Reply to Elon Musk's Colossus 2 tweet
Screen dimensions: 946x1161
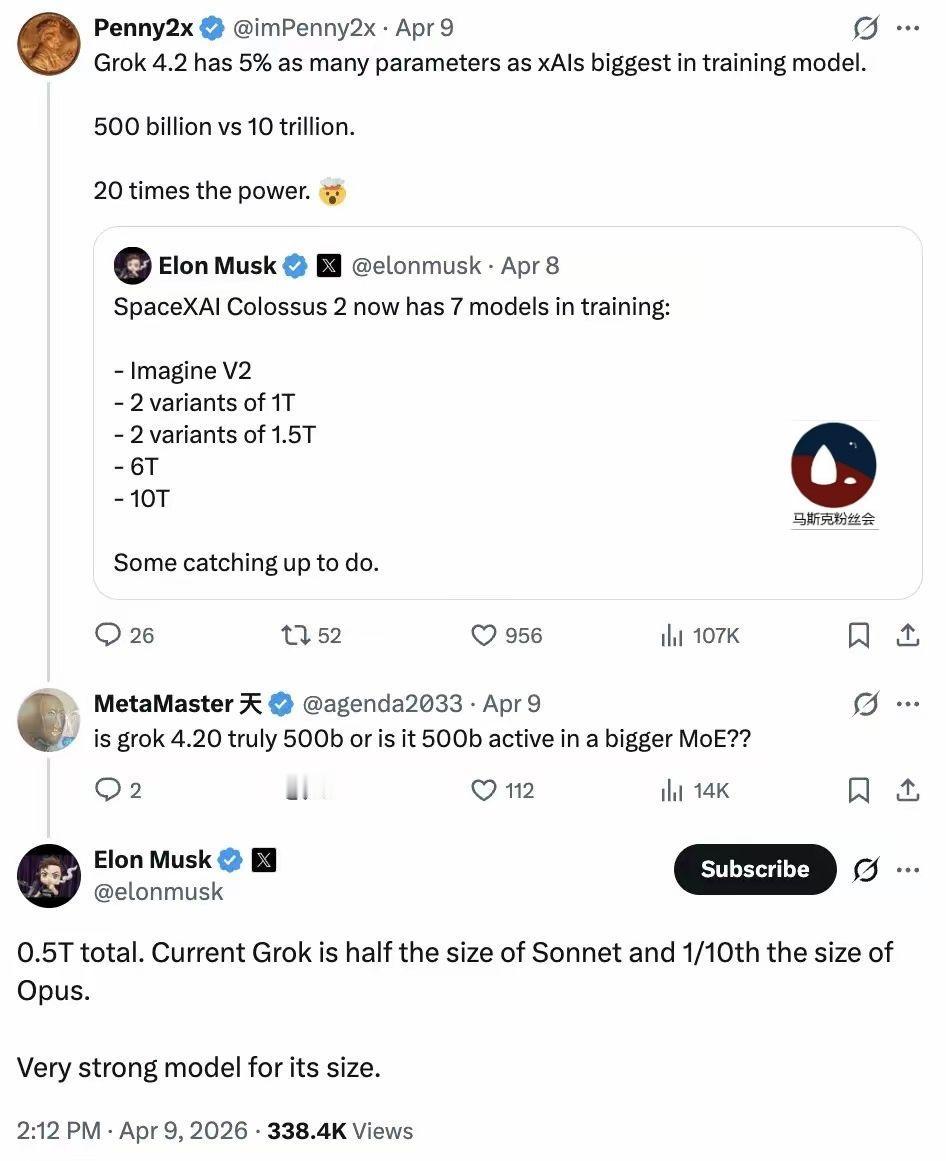pyautogui.click(x=109, y=635)
